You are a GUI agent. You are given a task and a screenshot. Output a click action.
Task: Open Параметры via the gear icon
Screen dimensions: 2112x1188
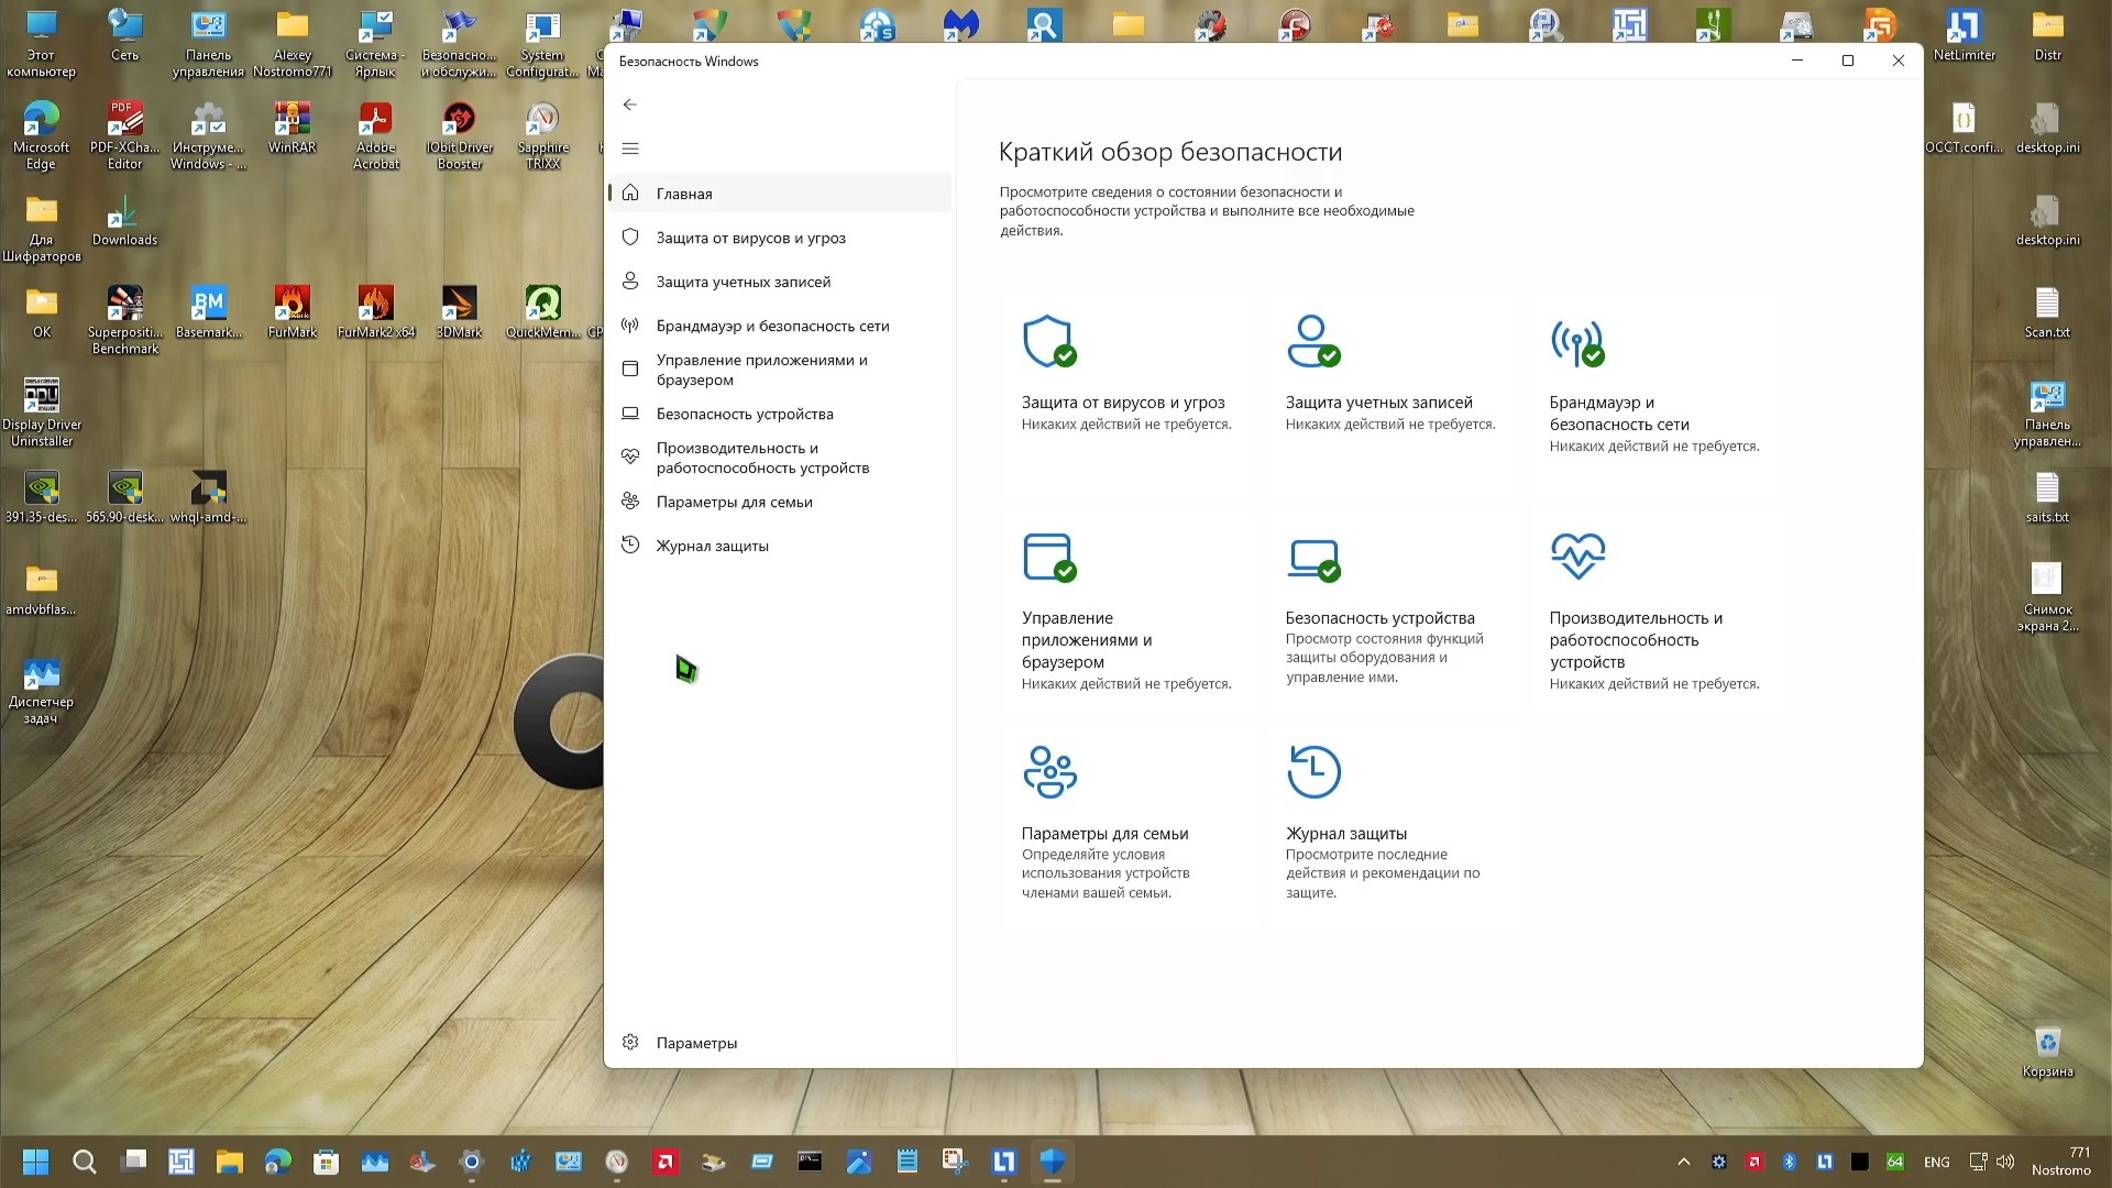point(631,1042)
